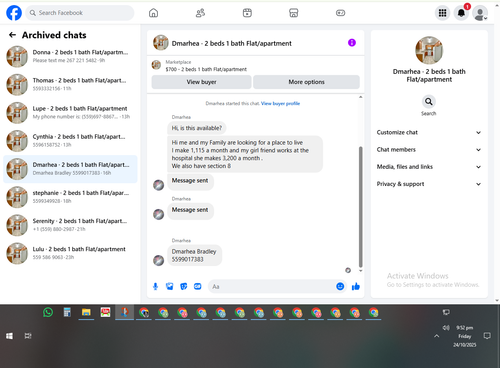The height and width of the screenshot is (368, 500).
Task: Click the sender avatar beside Dmarhea Bradley message
Action: click(x=158, y=260)
